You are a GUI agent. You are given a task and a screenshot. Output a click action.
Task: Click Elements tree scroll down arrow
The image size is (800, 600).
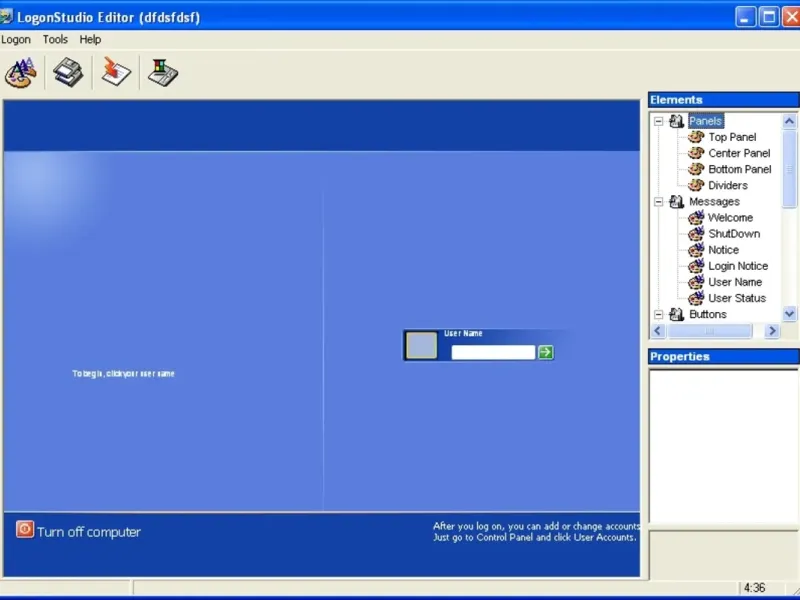[x=789, y=313]
